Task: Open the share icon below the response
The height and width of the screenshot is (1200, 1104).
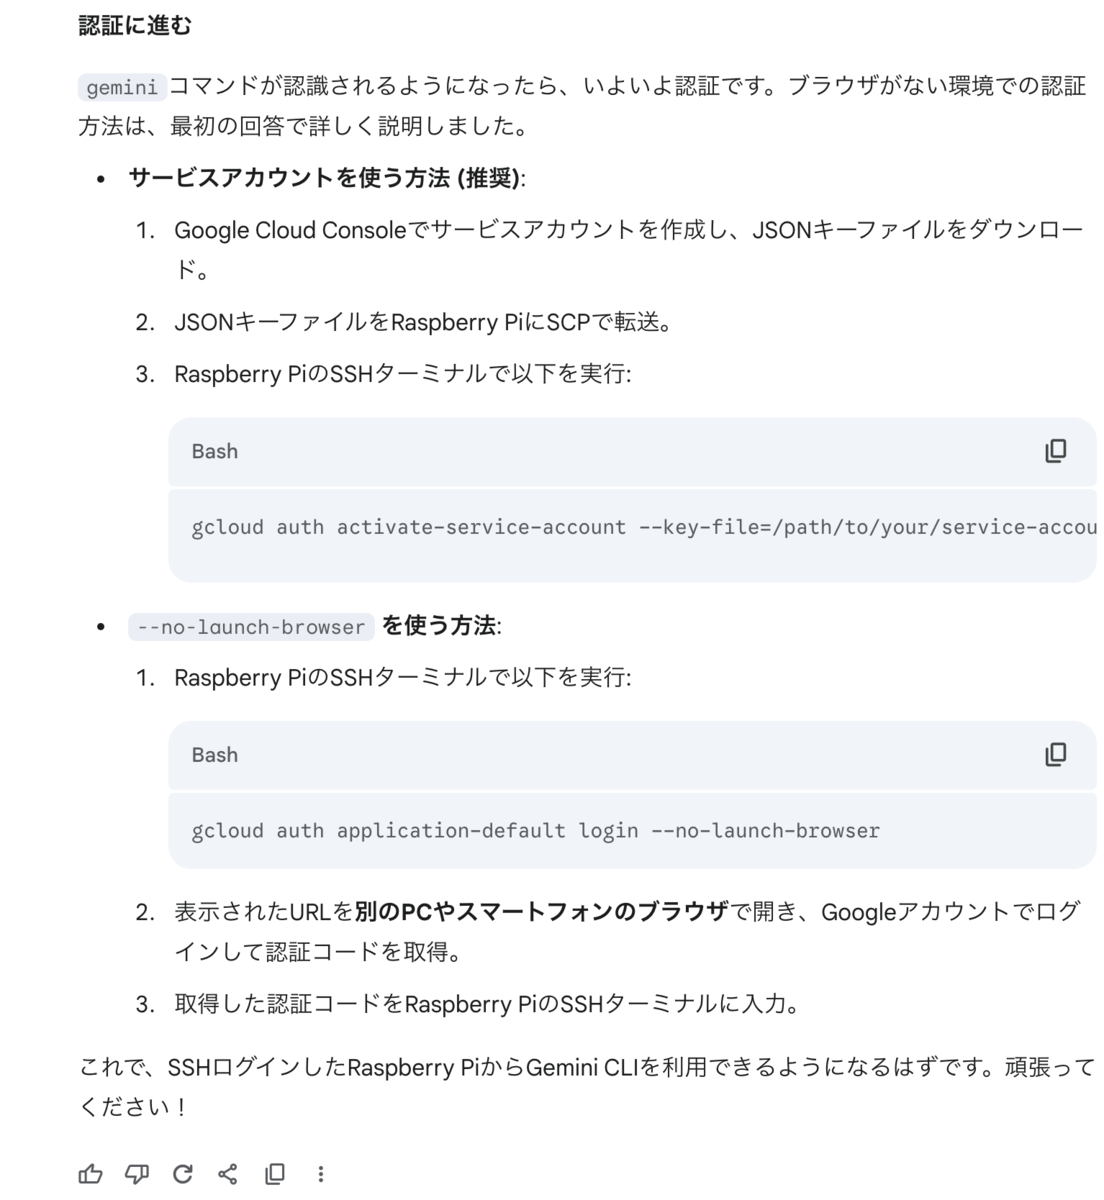Action: click(228, 1174)
